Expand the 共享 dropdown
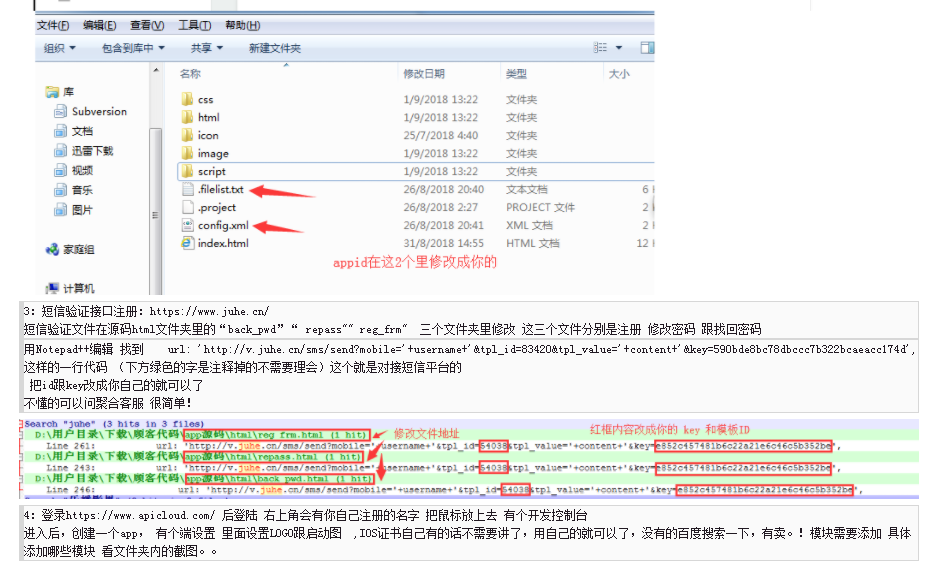 (206, 48)
